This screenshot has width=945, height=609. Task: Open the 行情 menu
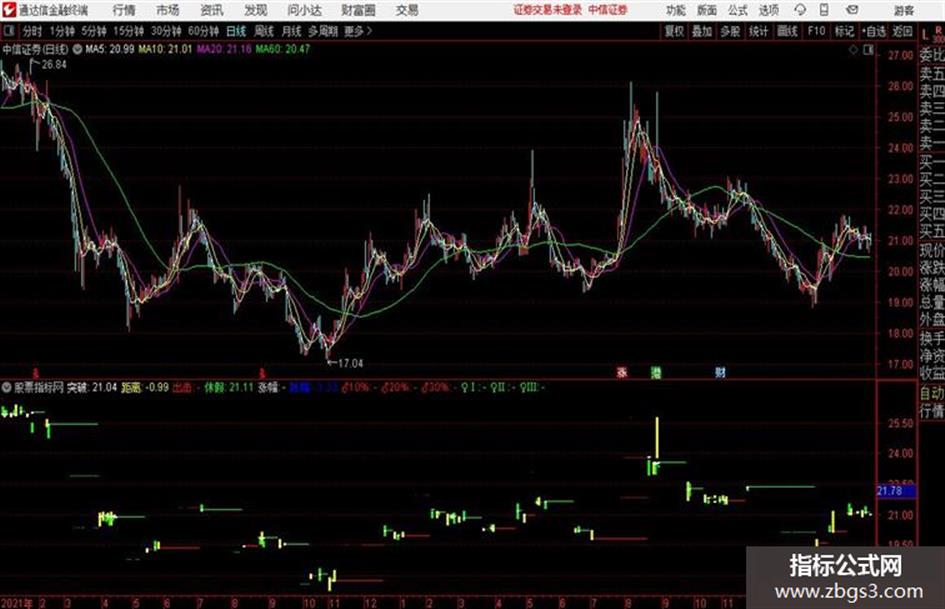(x=124, y=10)
